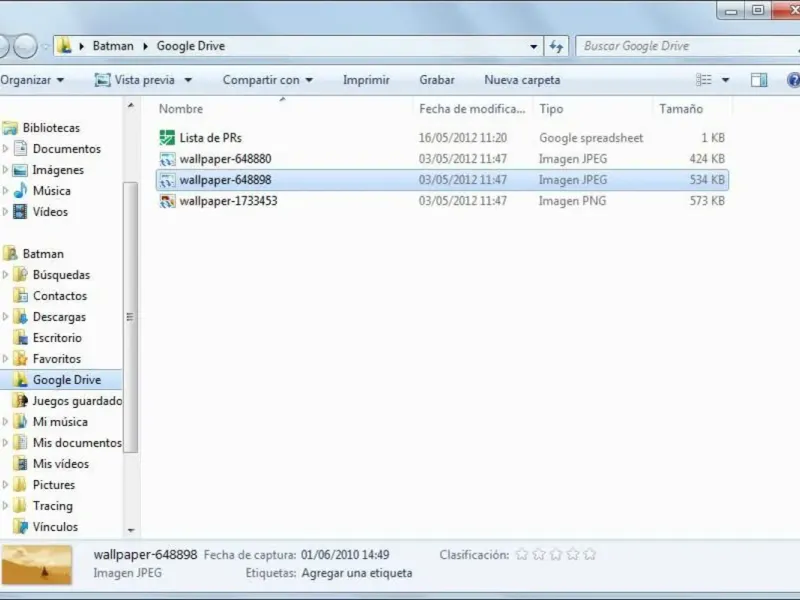800x600 pixels.
Task: Expand the Música tree node
Action: click(x=6, y=190)
